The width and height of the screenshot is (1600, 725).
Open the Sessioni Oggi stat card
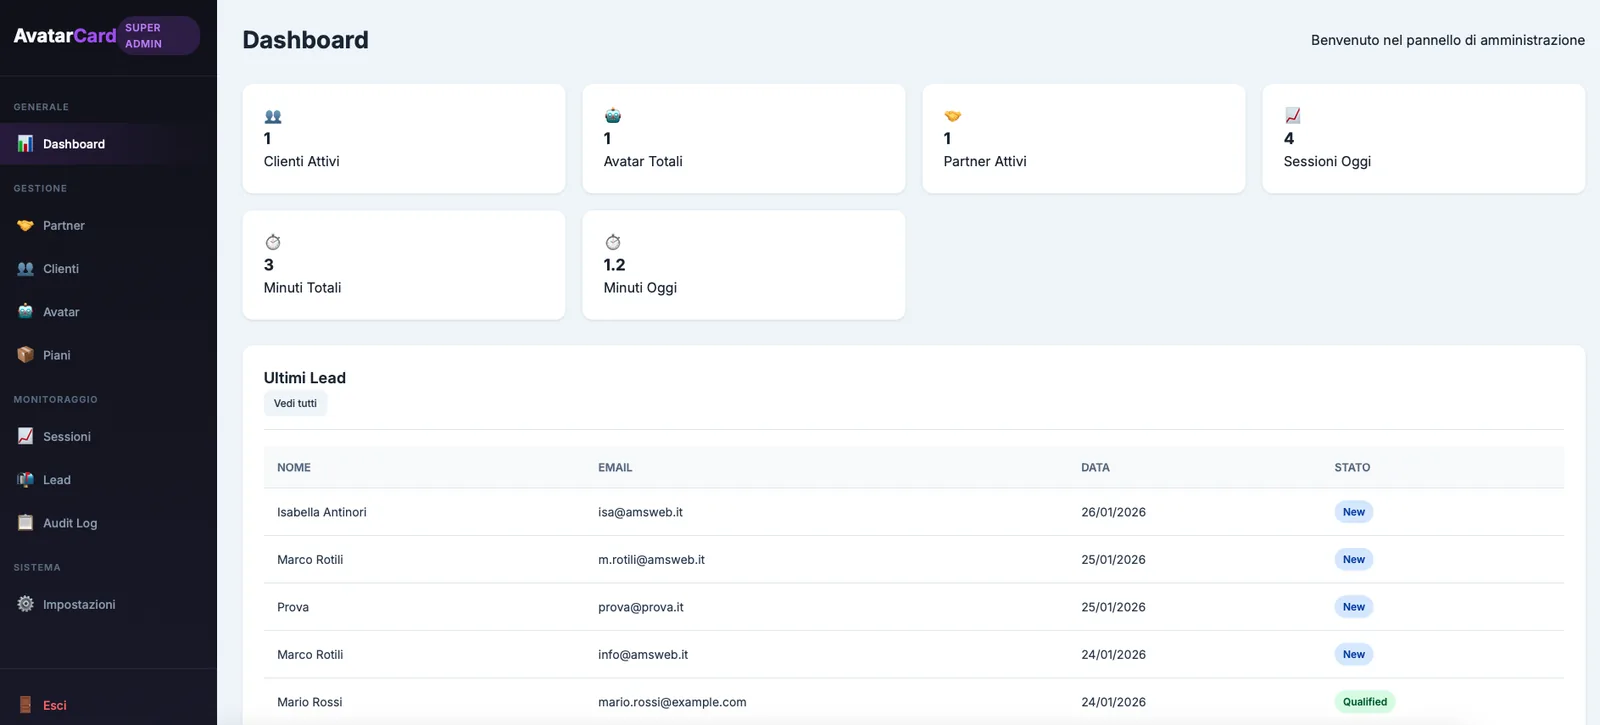coord(1424,139)
